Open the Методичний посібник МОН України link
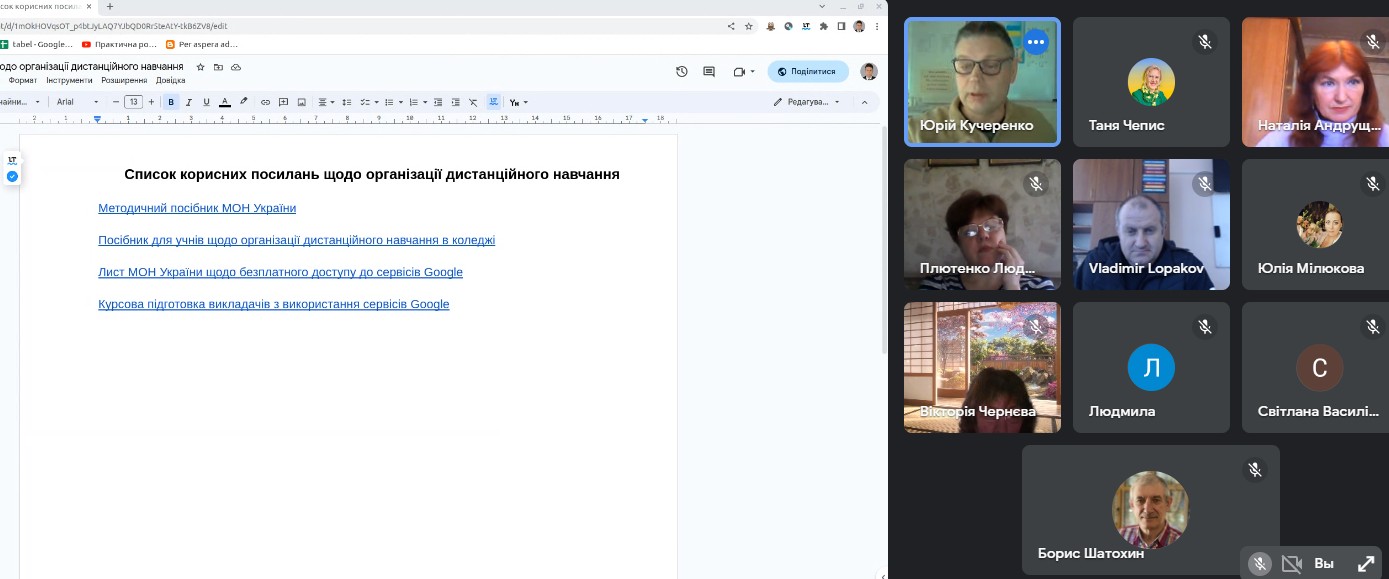The width and height of the screenshot is (1389, 579). click(x=197, y=208)
